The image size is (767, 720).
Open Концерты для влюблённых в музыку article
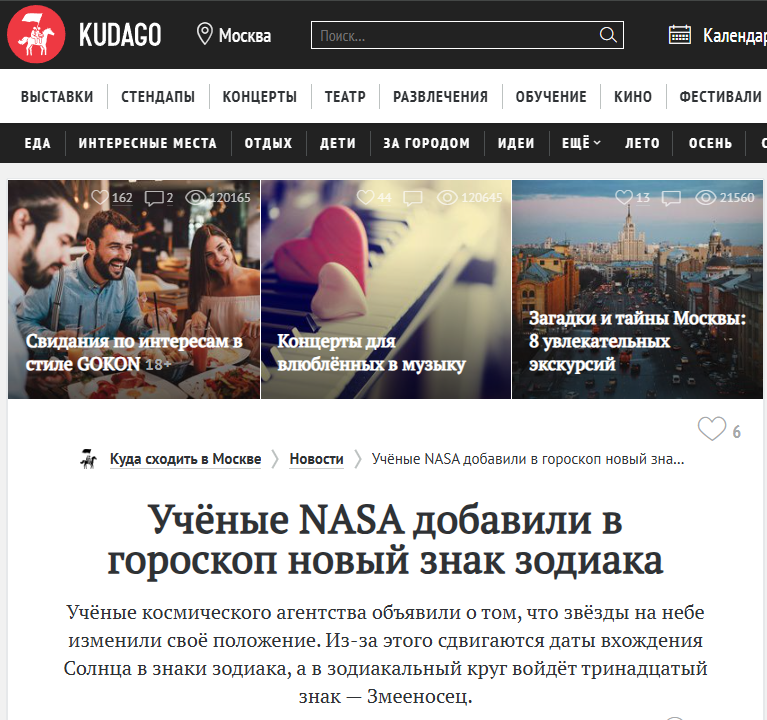coord(371,353)
